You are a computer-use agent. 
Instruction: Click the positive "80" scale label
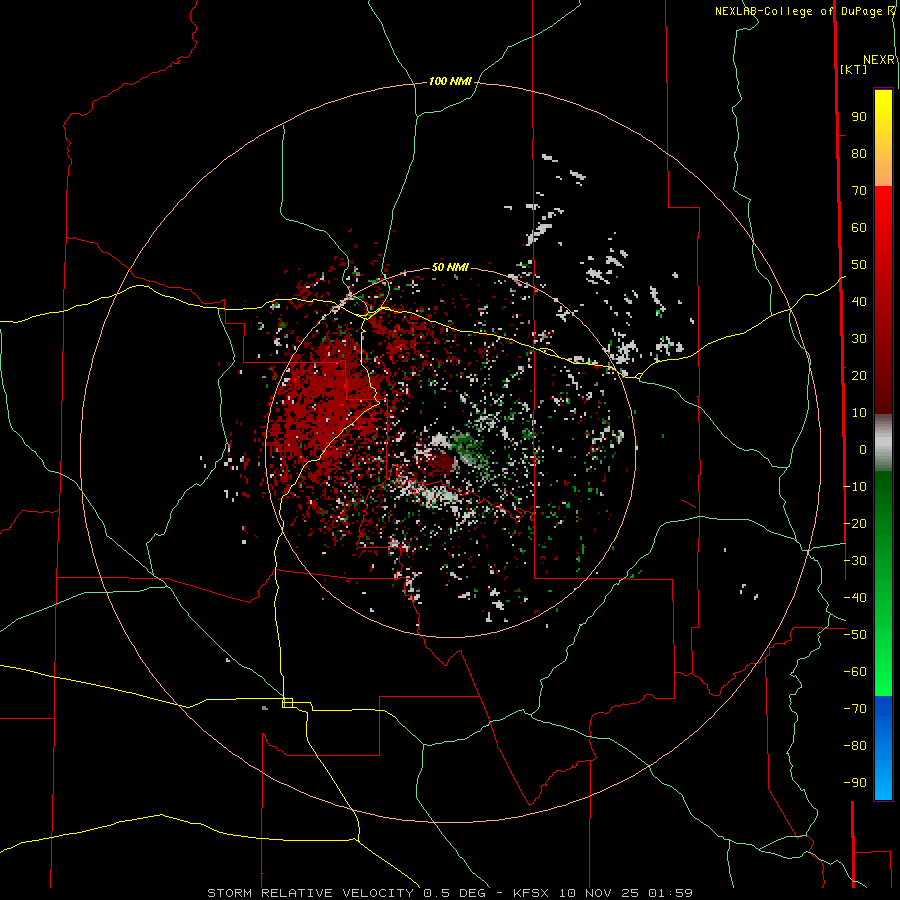tap(859, 154)
